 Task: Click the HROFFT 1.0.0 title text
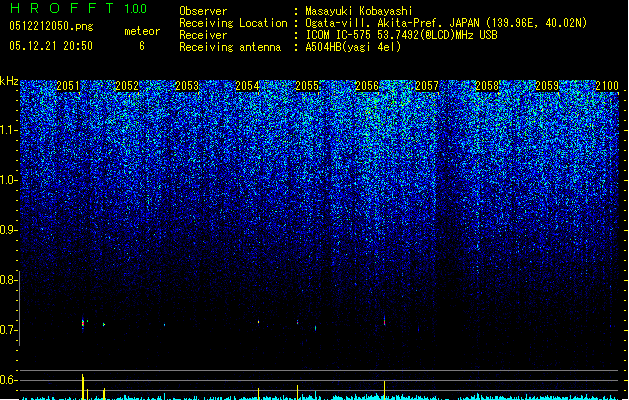coord(79,8)
